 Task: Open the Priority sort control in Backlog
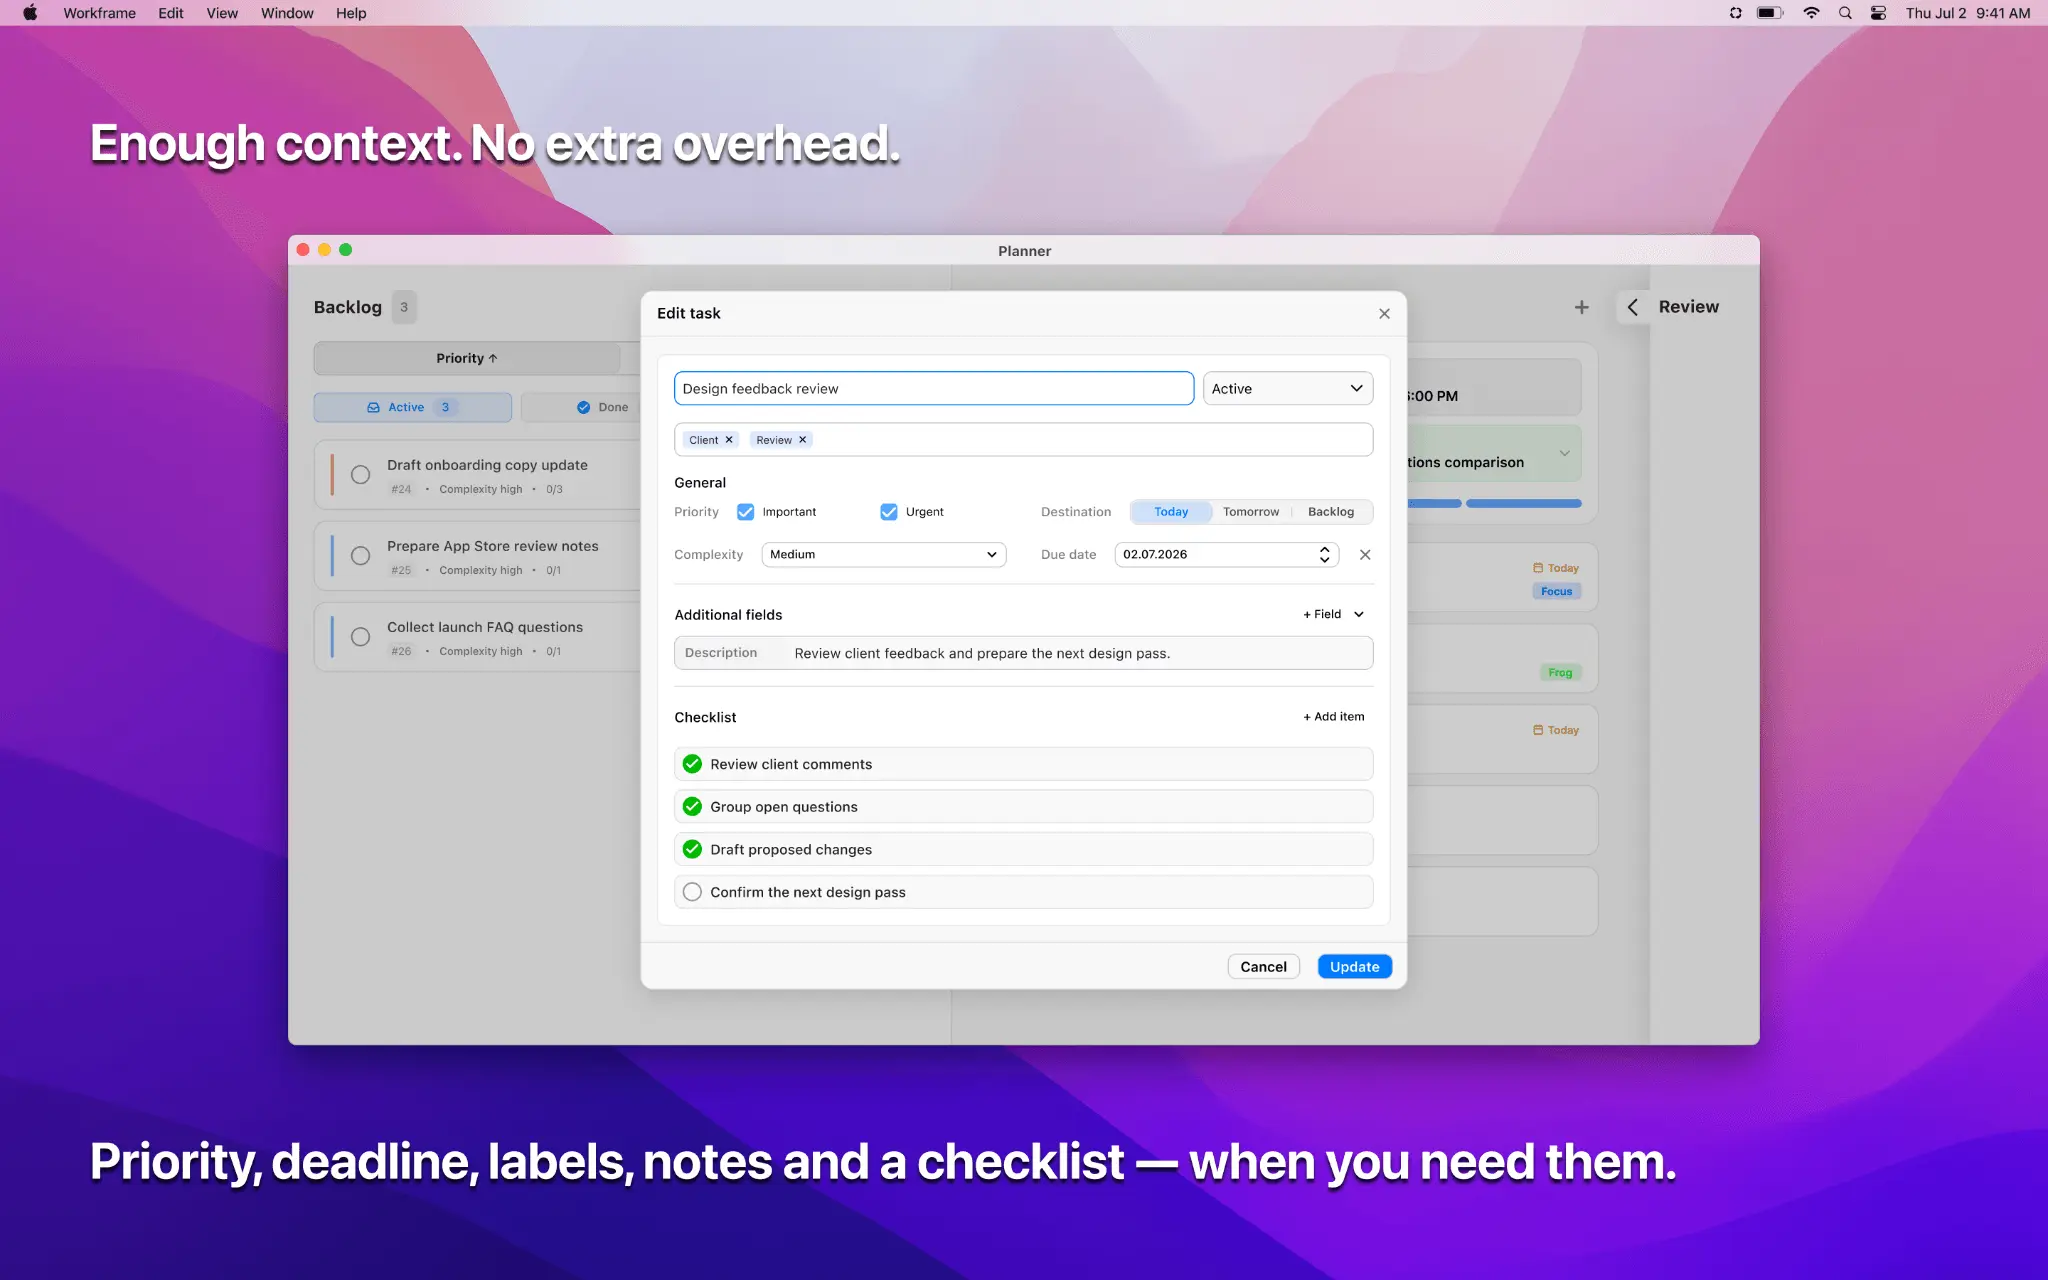pos(467,359)
